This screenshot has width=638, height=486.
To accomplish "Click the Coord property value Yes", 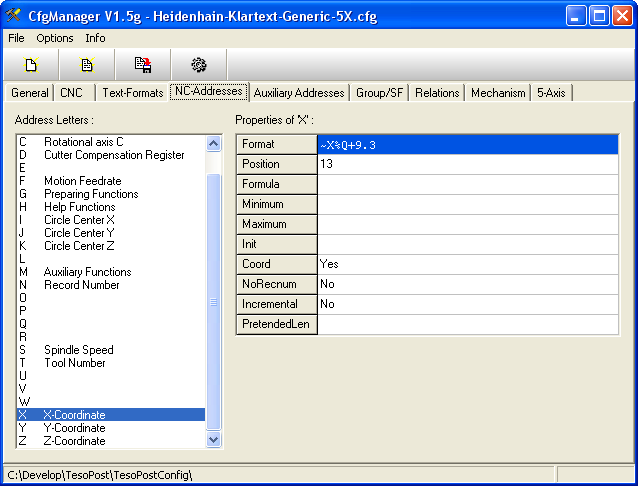I will [467, 264].
